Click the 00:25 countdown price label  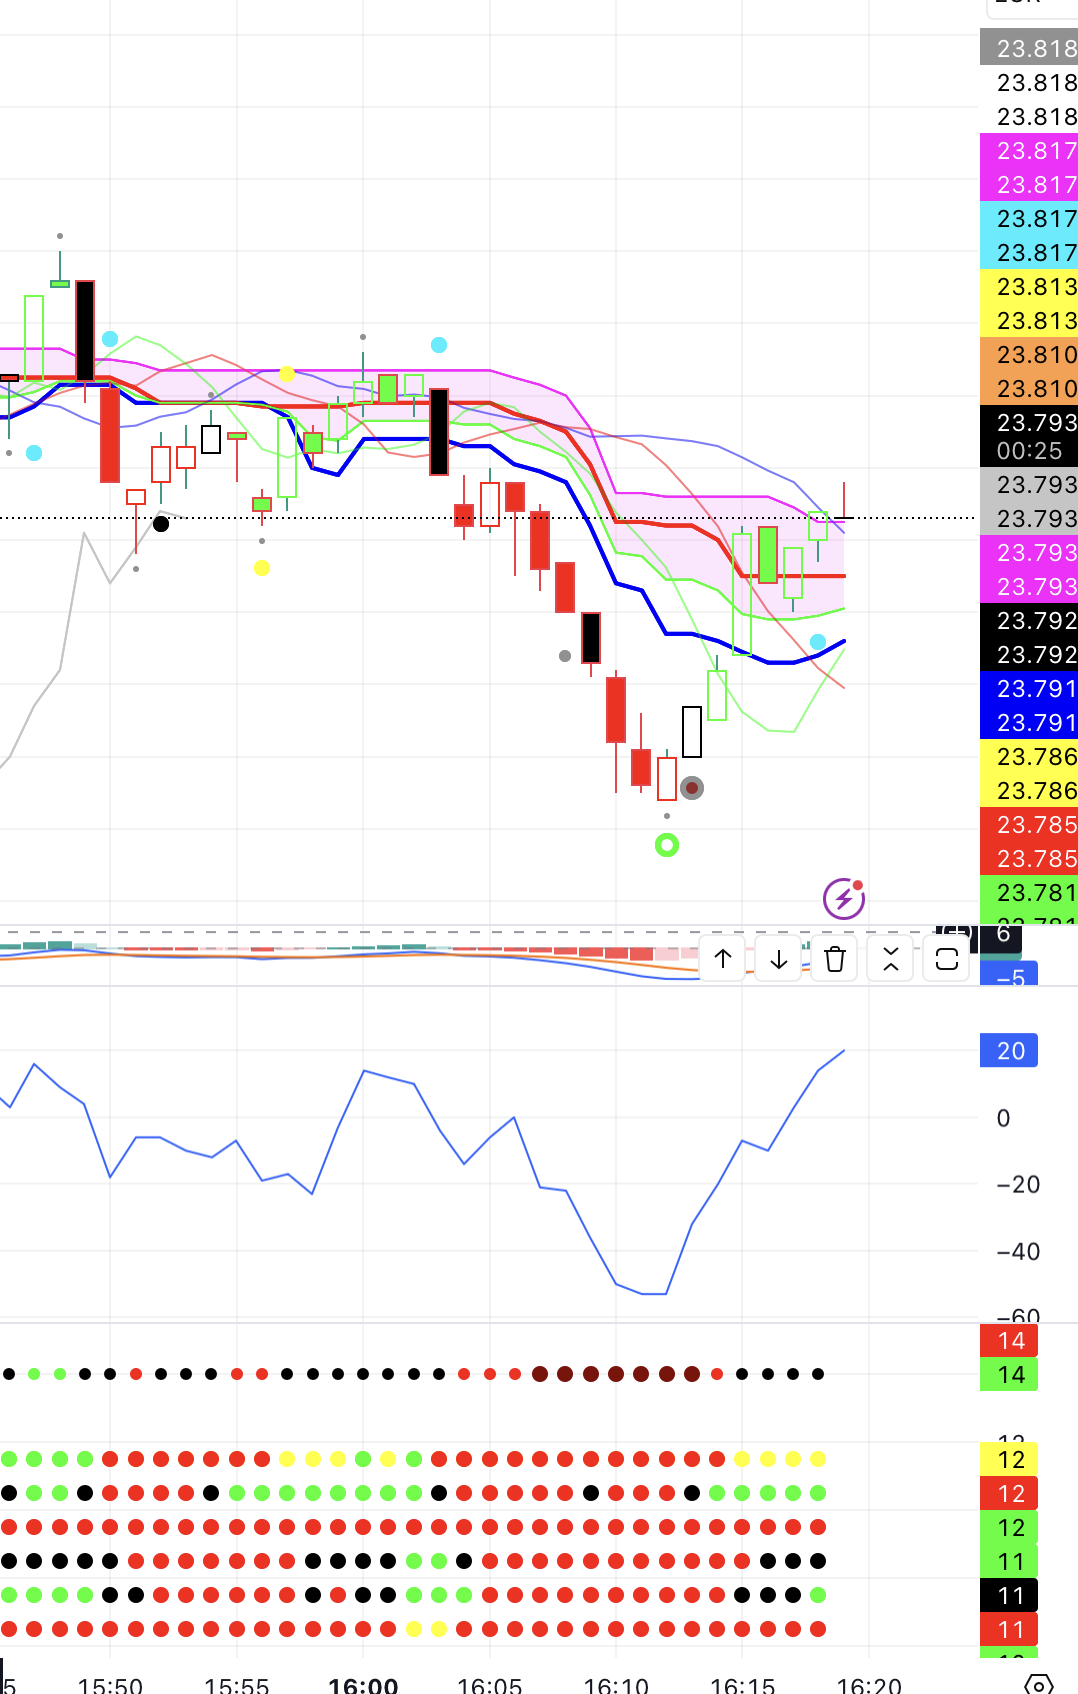point(1029,451)
